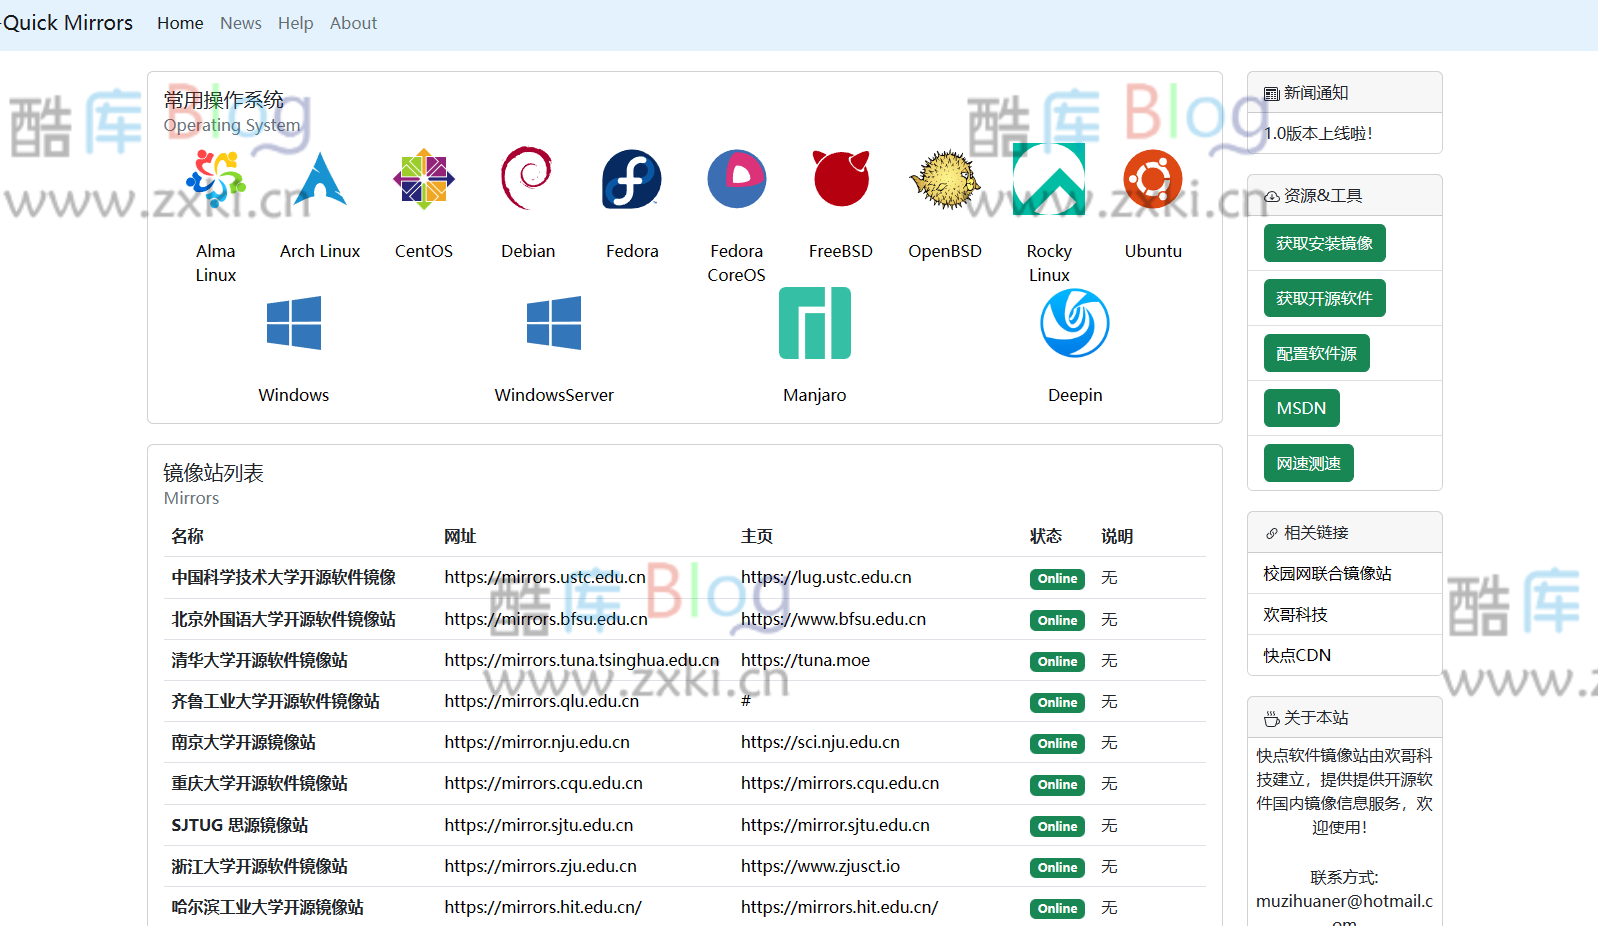The image size is (1598, 926).
Task: Open the mirrors.ustc.edu.cn URL link
Action: click(545, 577)
